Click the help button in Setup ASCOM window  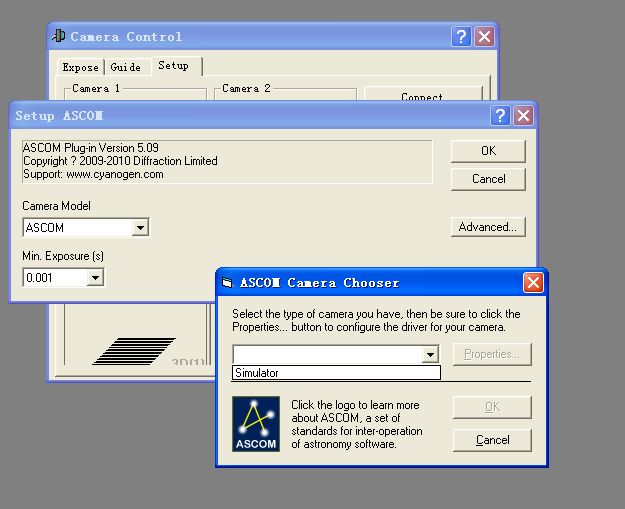[500, 116]
